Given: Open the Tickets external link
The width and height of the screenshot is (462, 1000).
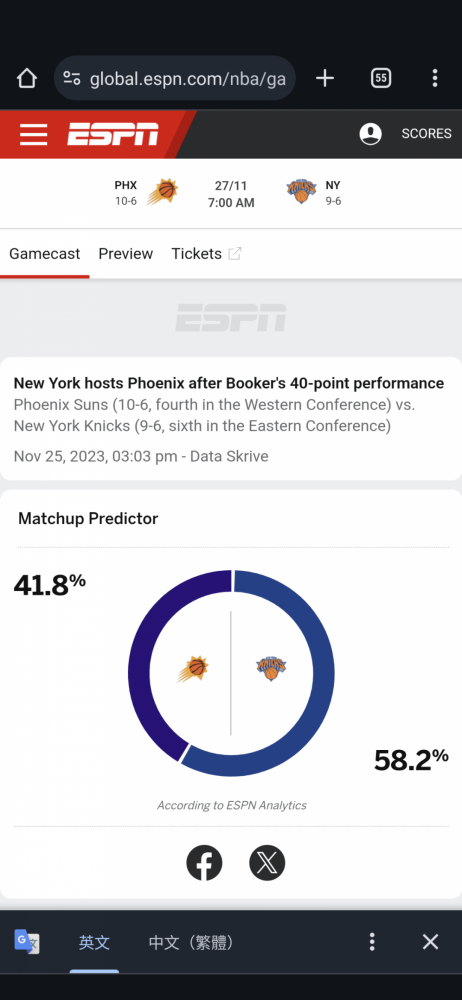Looking at the screenshot, I should click(x=206, y=254).
